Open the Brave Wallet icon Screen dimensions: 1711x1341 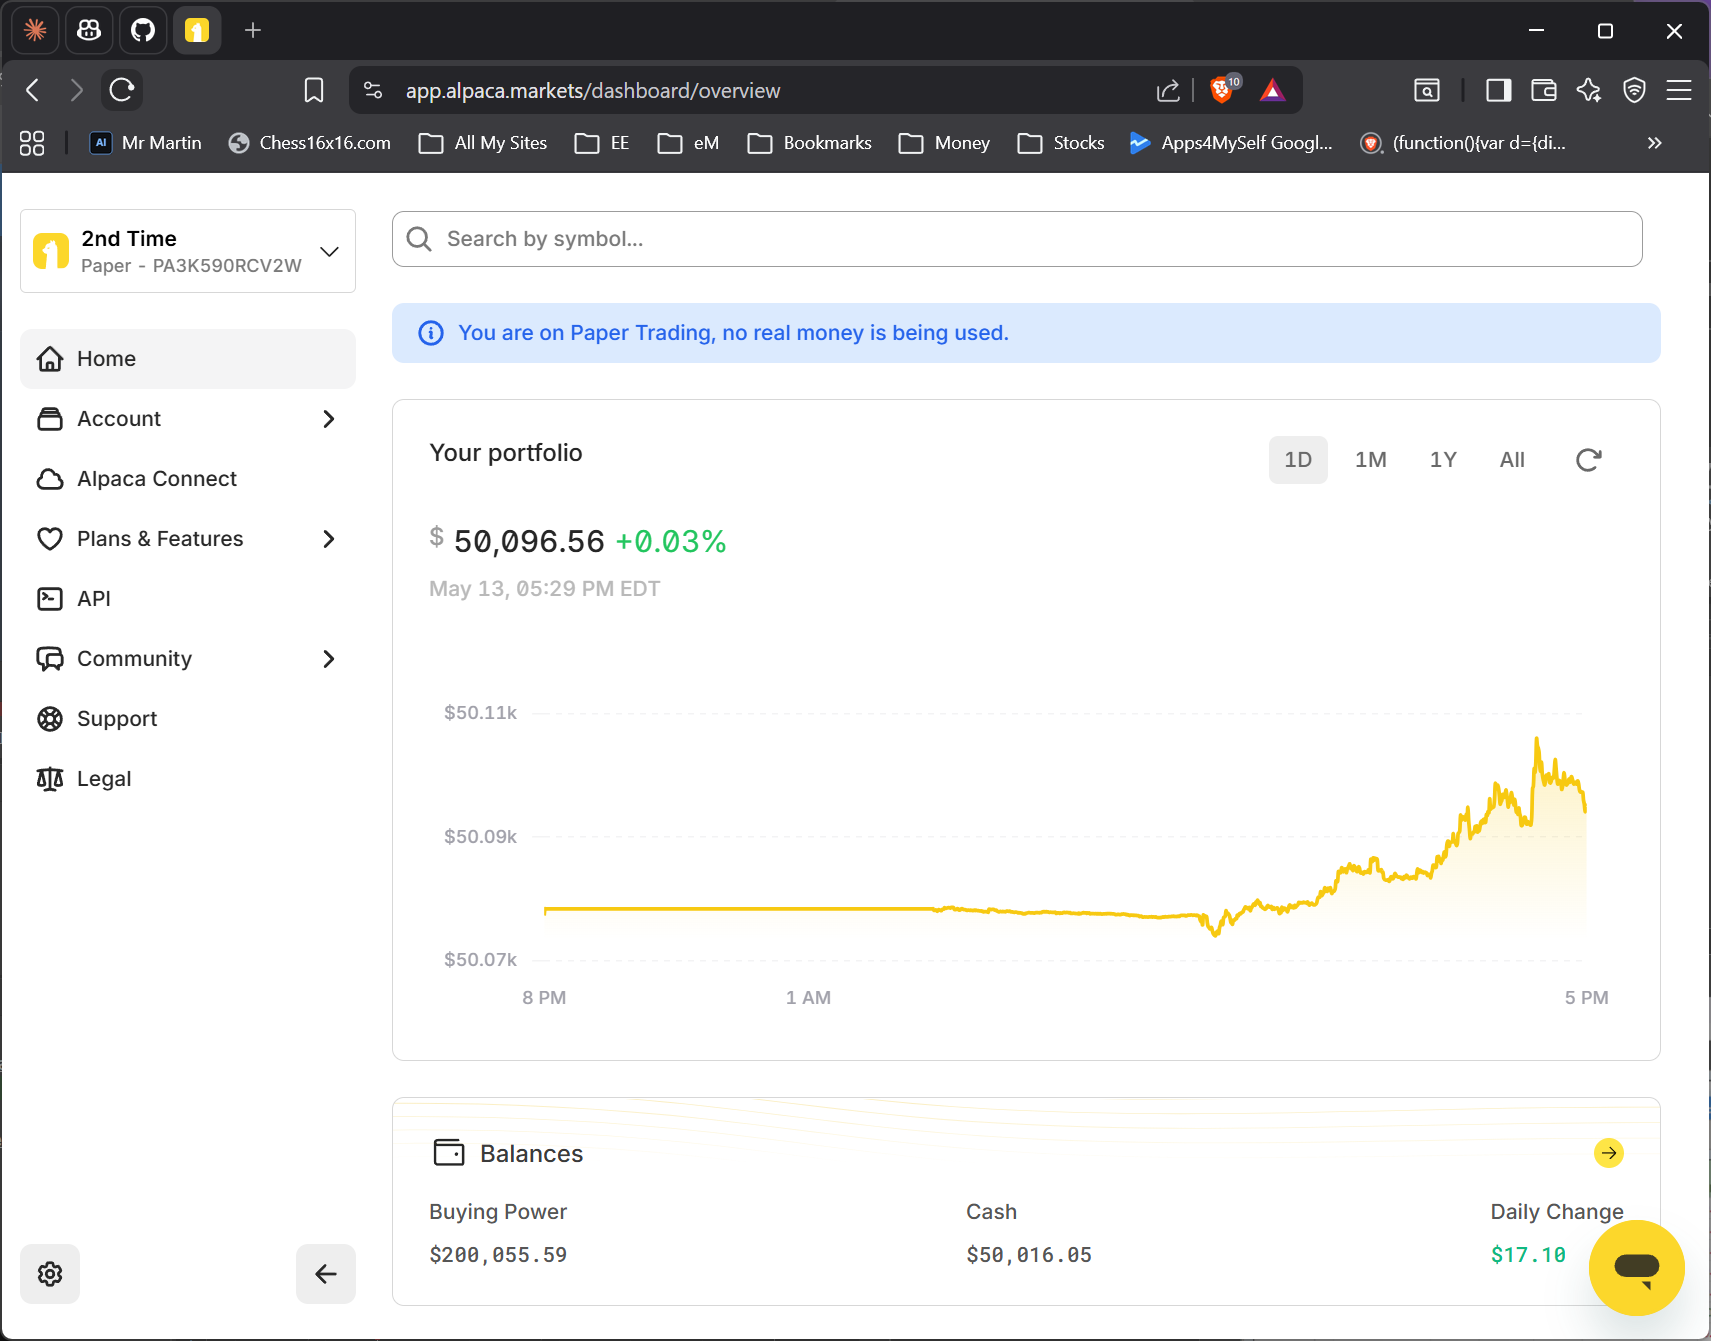point(1544,91)
